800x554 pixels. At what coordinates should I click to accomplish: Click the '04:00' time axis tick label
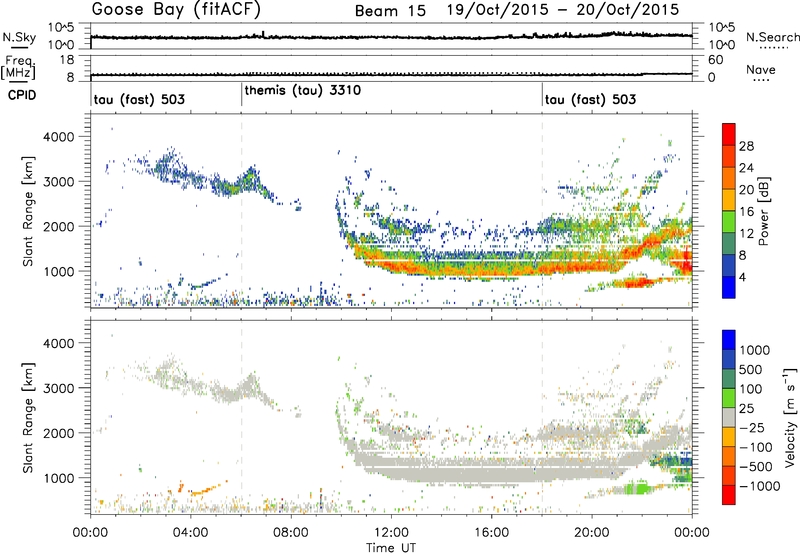point(191,533)
